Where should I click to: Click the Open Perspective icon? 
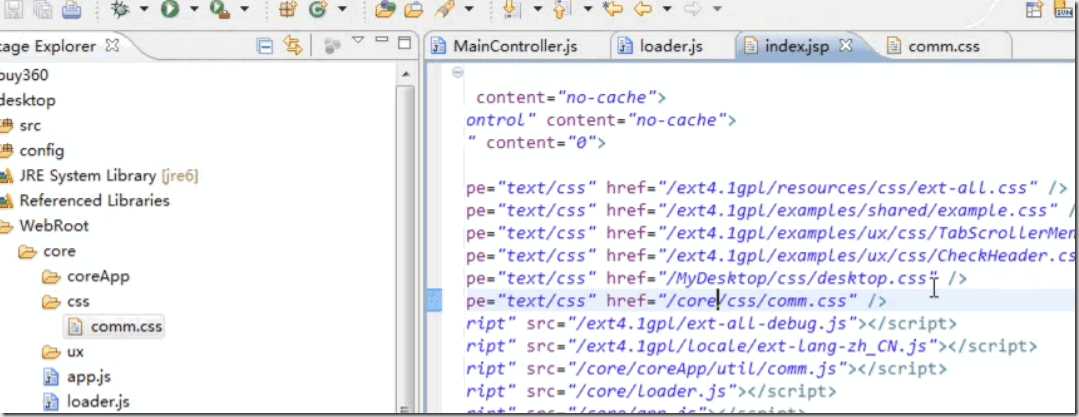1034,9
